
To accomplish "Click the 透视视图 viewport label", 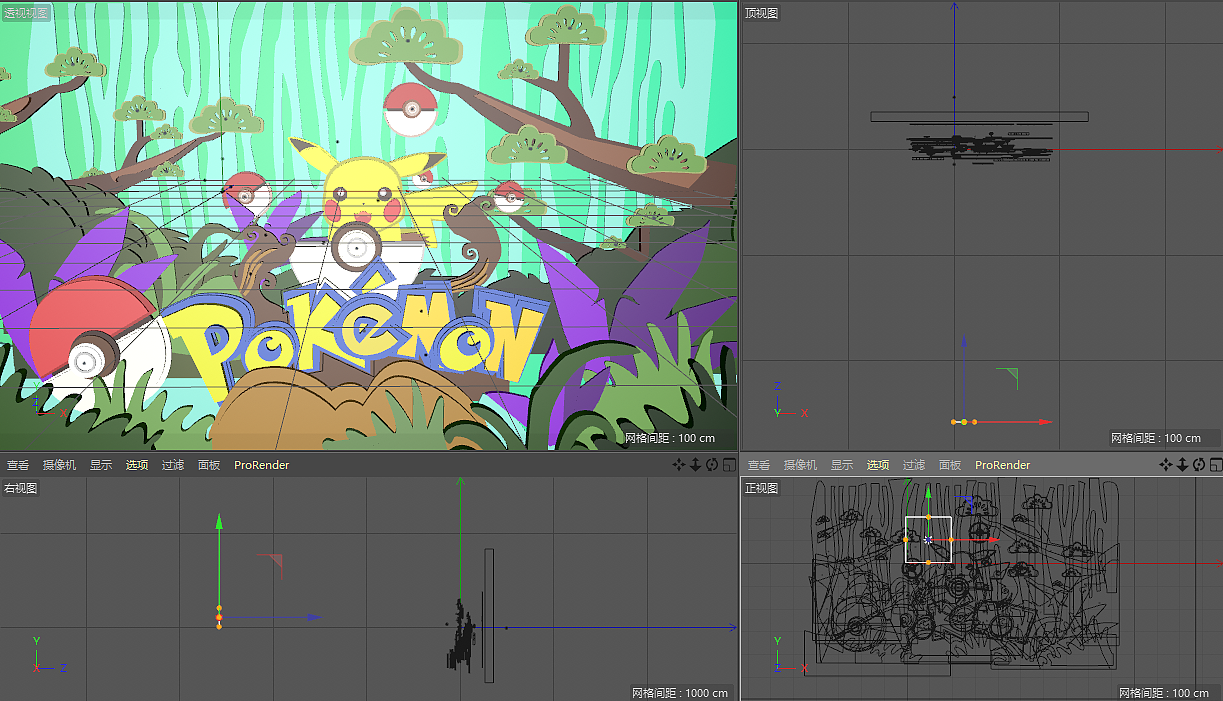I will pos(26,13).
